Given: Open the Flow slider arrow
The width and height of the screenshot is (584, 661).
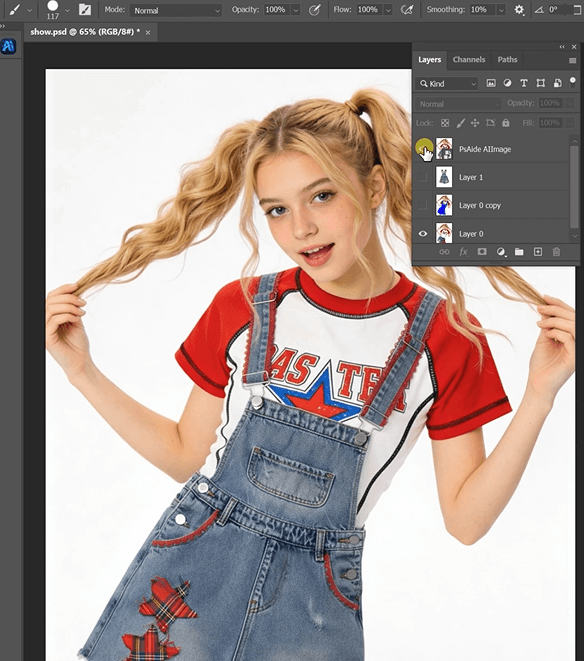Looking at the screenshot, I should 388,10.
